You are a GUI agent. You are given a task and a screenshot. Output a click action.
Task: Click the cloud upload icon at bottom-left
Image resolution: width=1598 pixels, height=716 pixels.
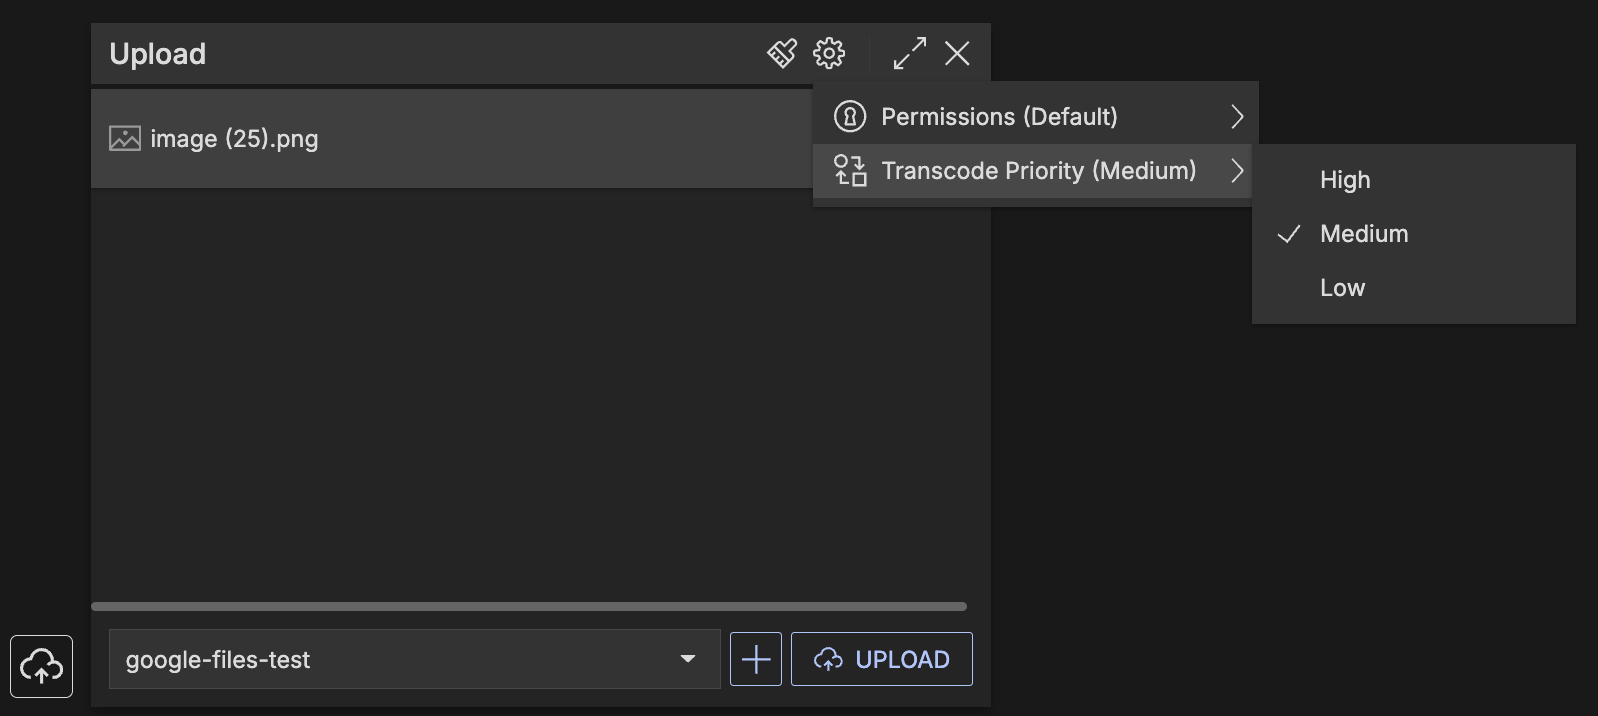[x=41, y=666]
